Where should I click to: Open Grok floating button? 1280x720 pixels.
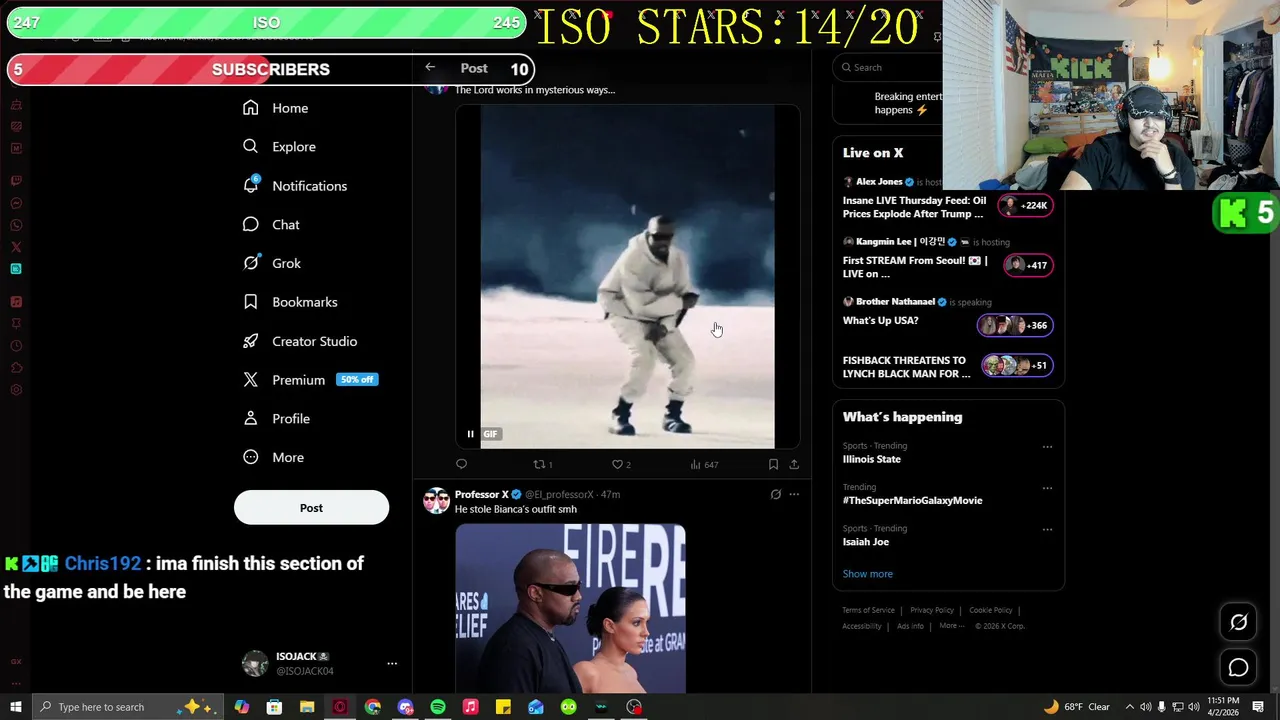[x=1238, y=622]
